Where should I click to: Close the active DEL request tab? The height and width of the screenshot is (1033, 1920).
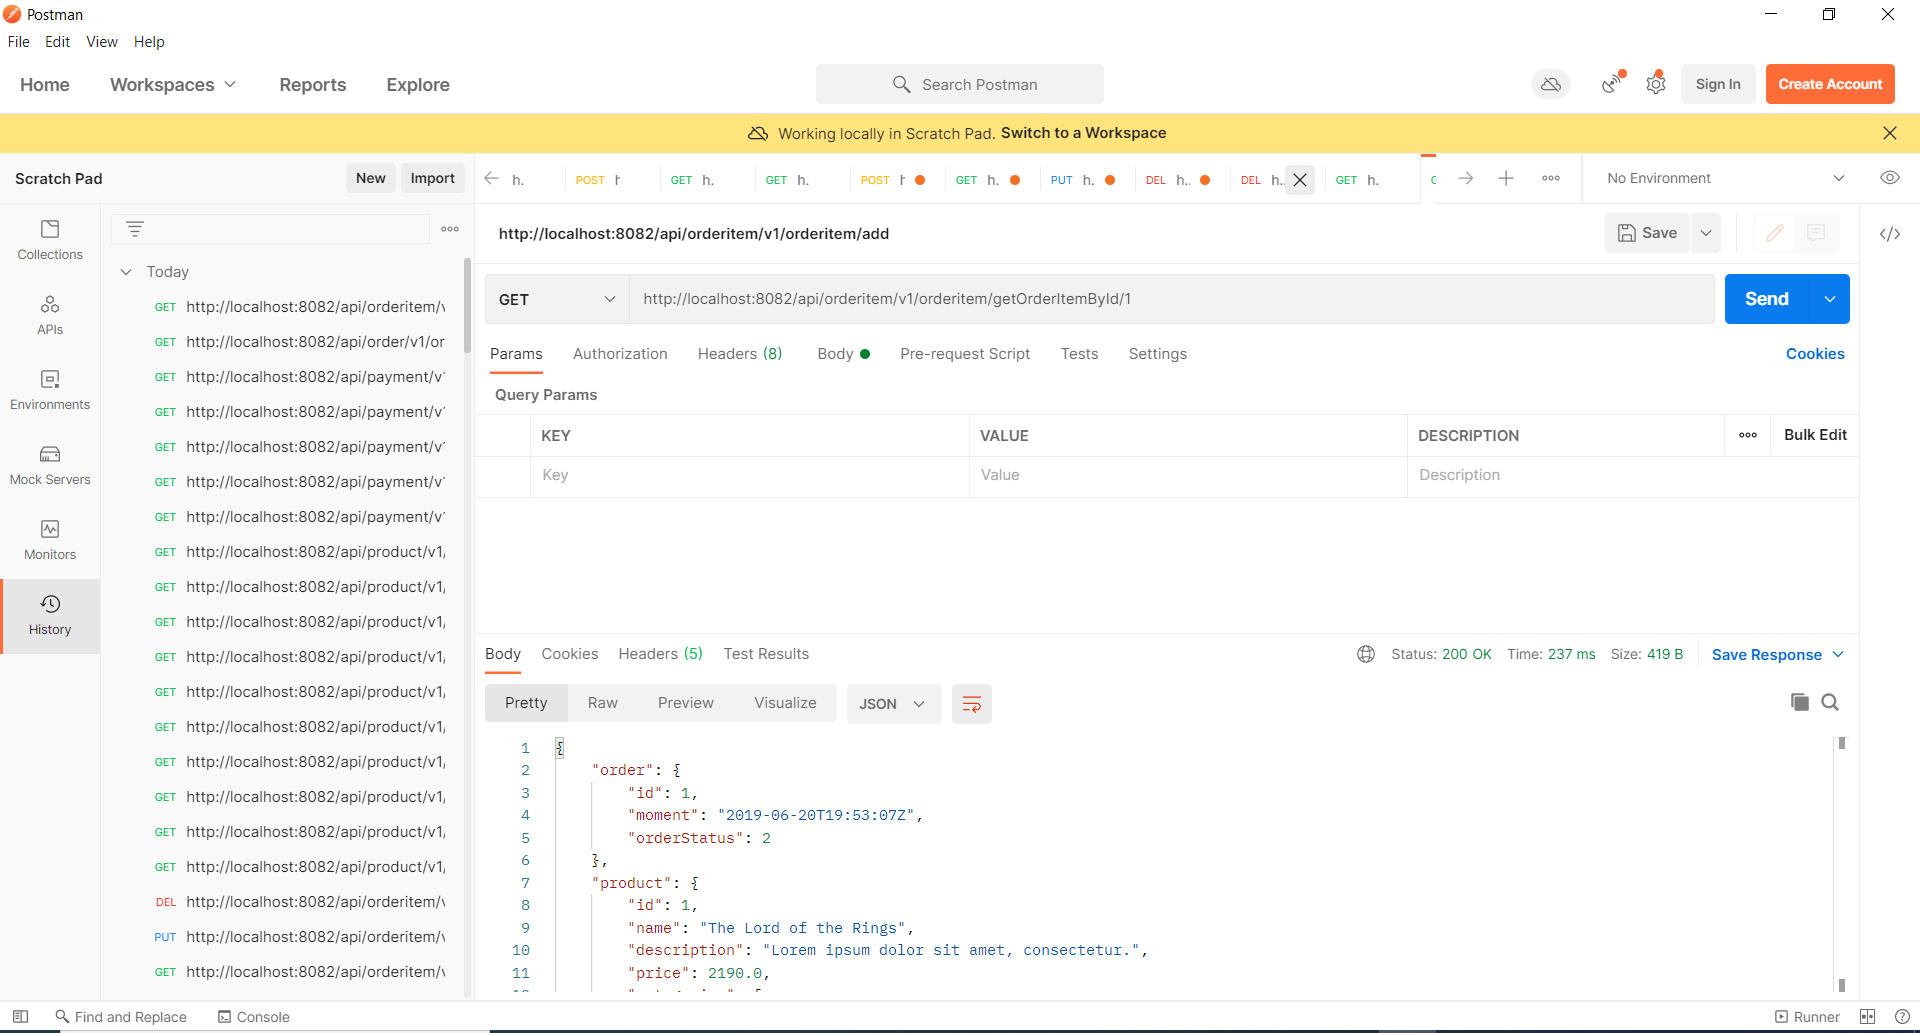coord(1300,180)
